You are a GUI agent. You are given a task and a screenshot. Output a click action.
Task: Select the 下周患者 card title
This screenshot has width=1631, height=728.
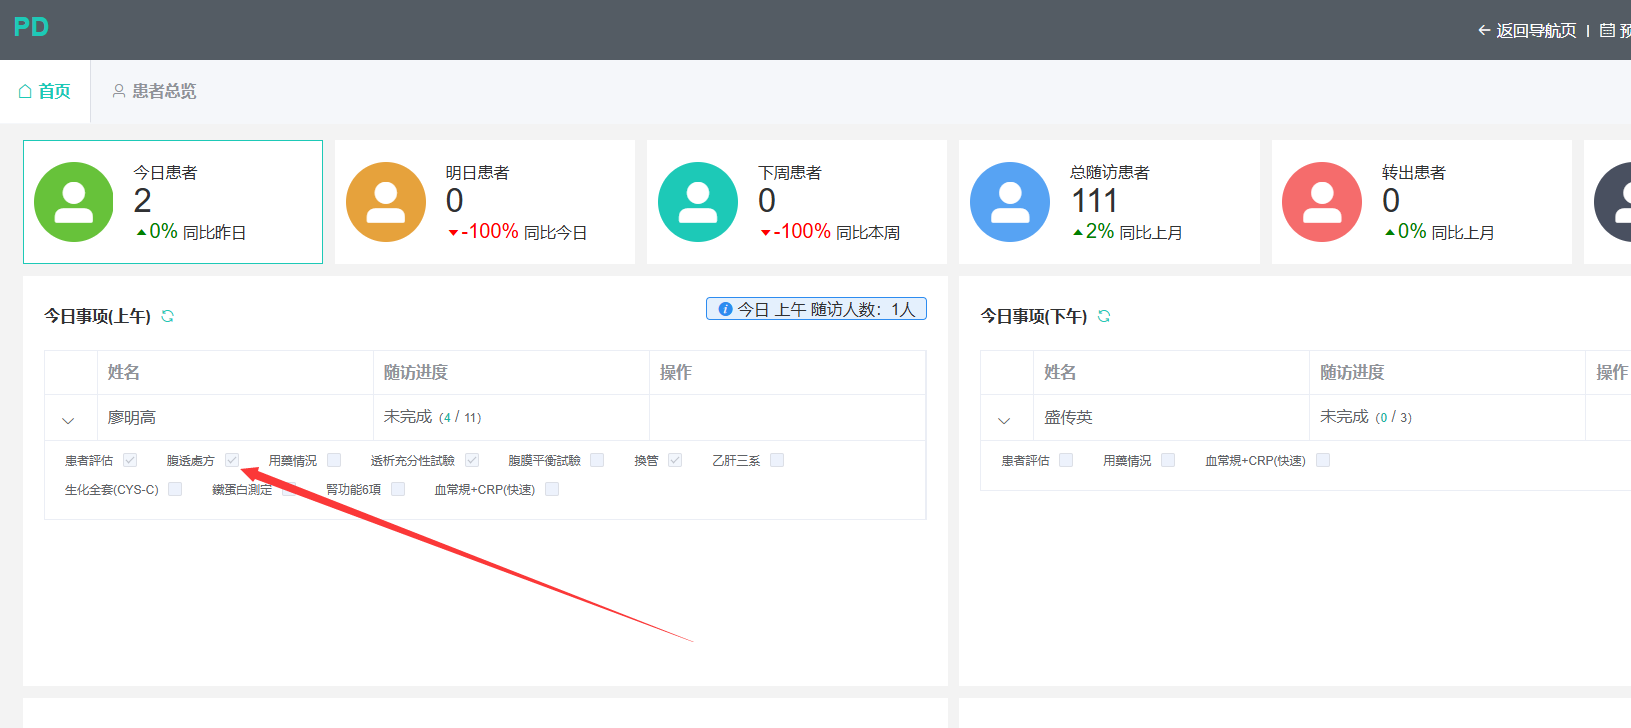789,172
